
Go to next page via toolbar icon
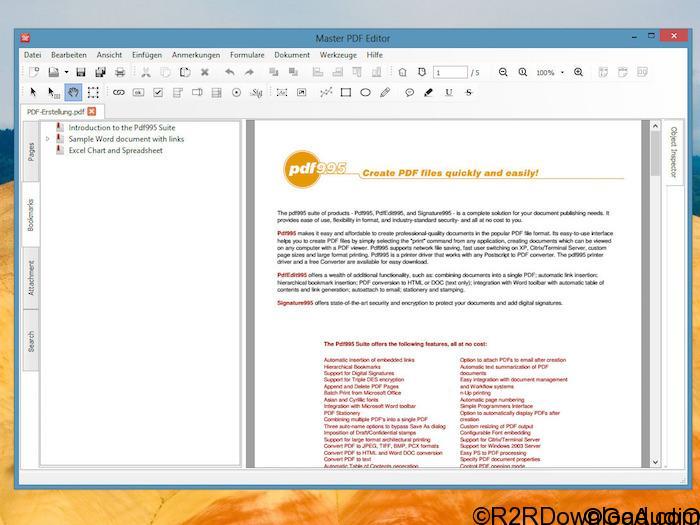[x=422, y=72]
